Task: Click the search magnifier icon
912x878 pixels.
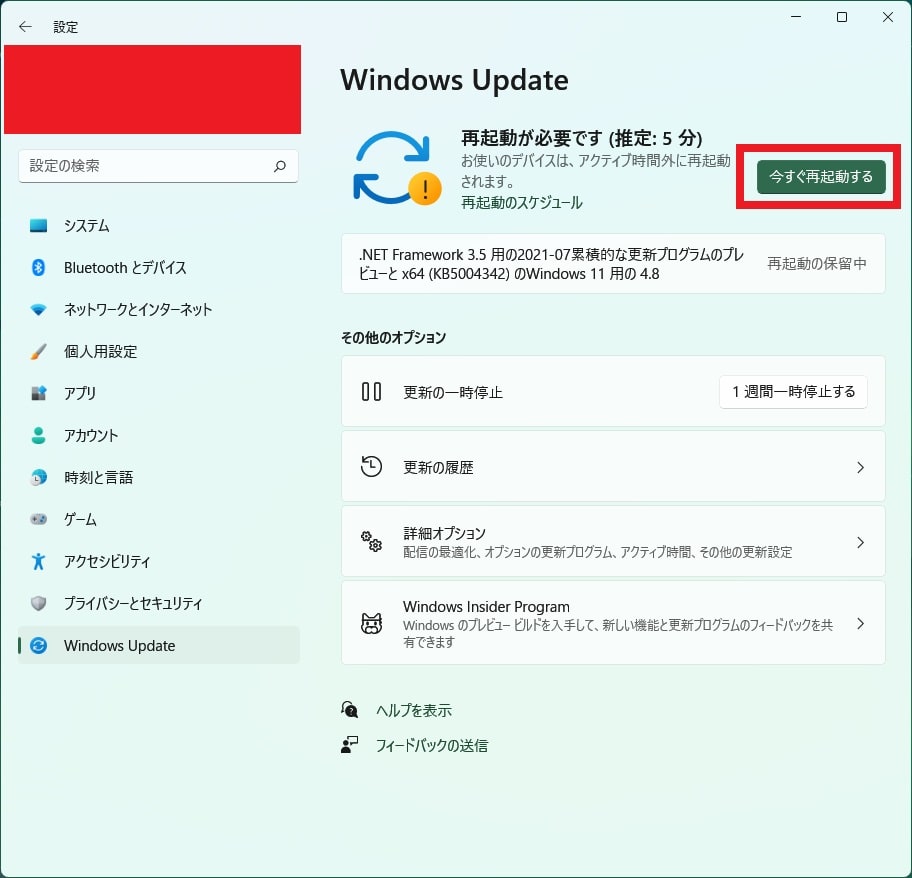Action: [x=280, y=166]
